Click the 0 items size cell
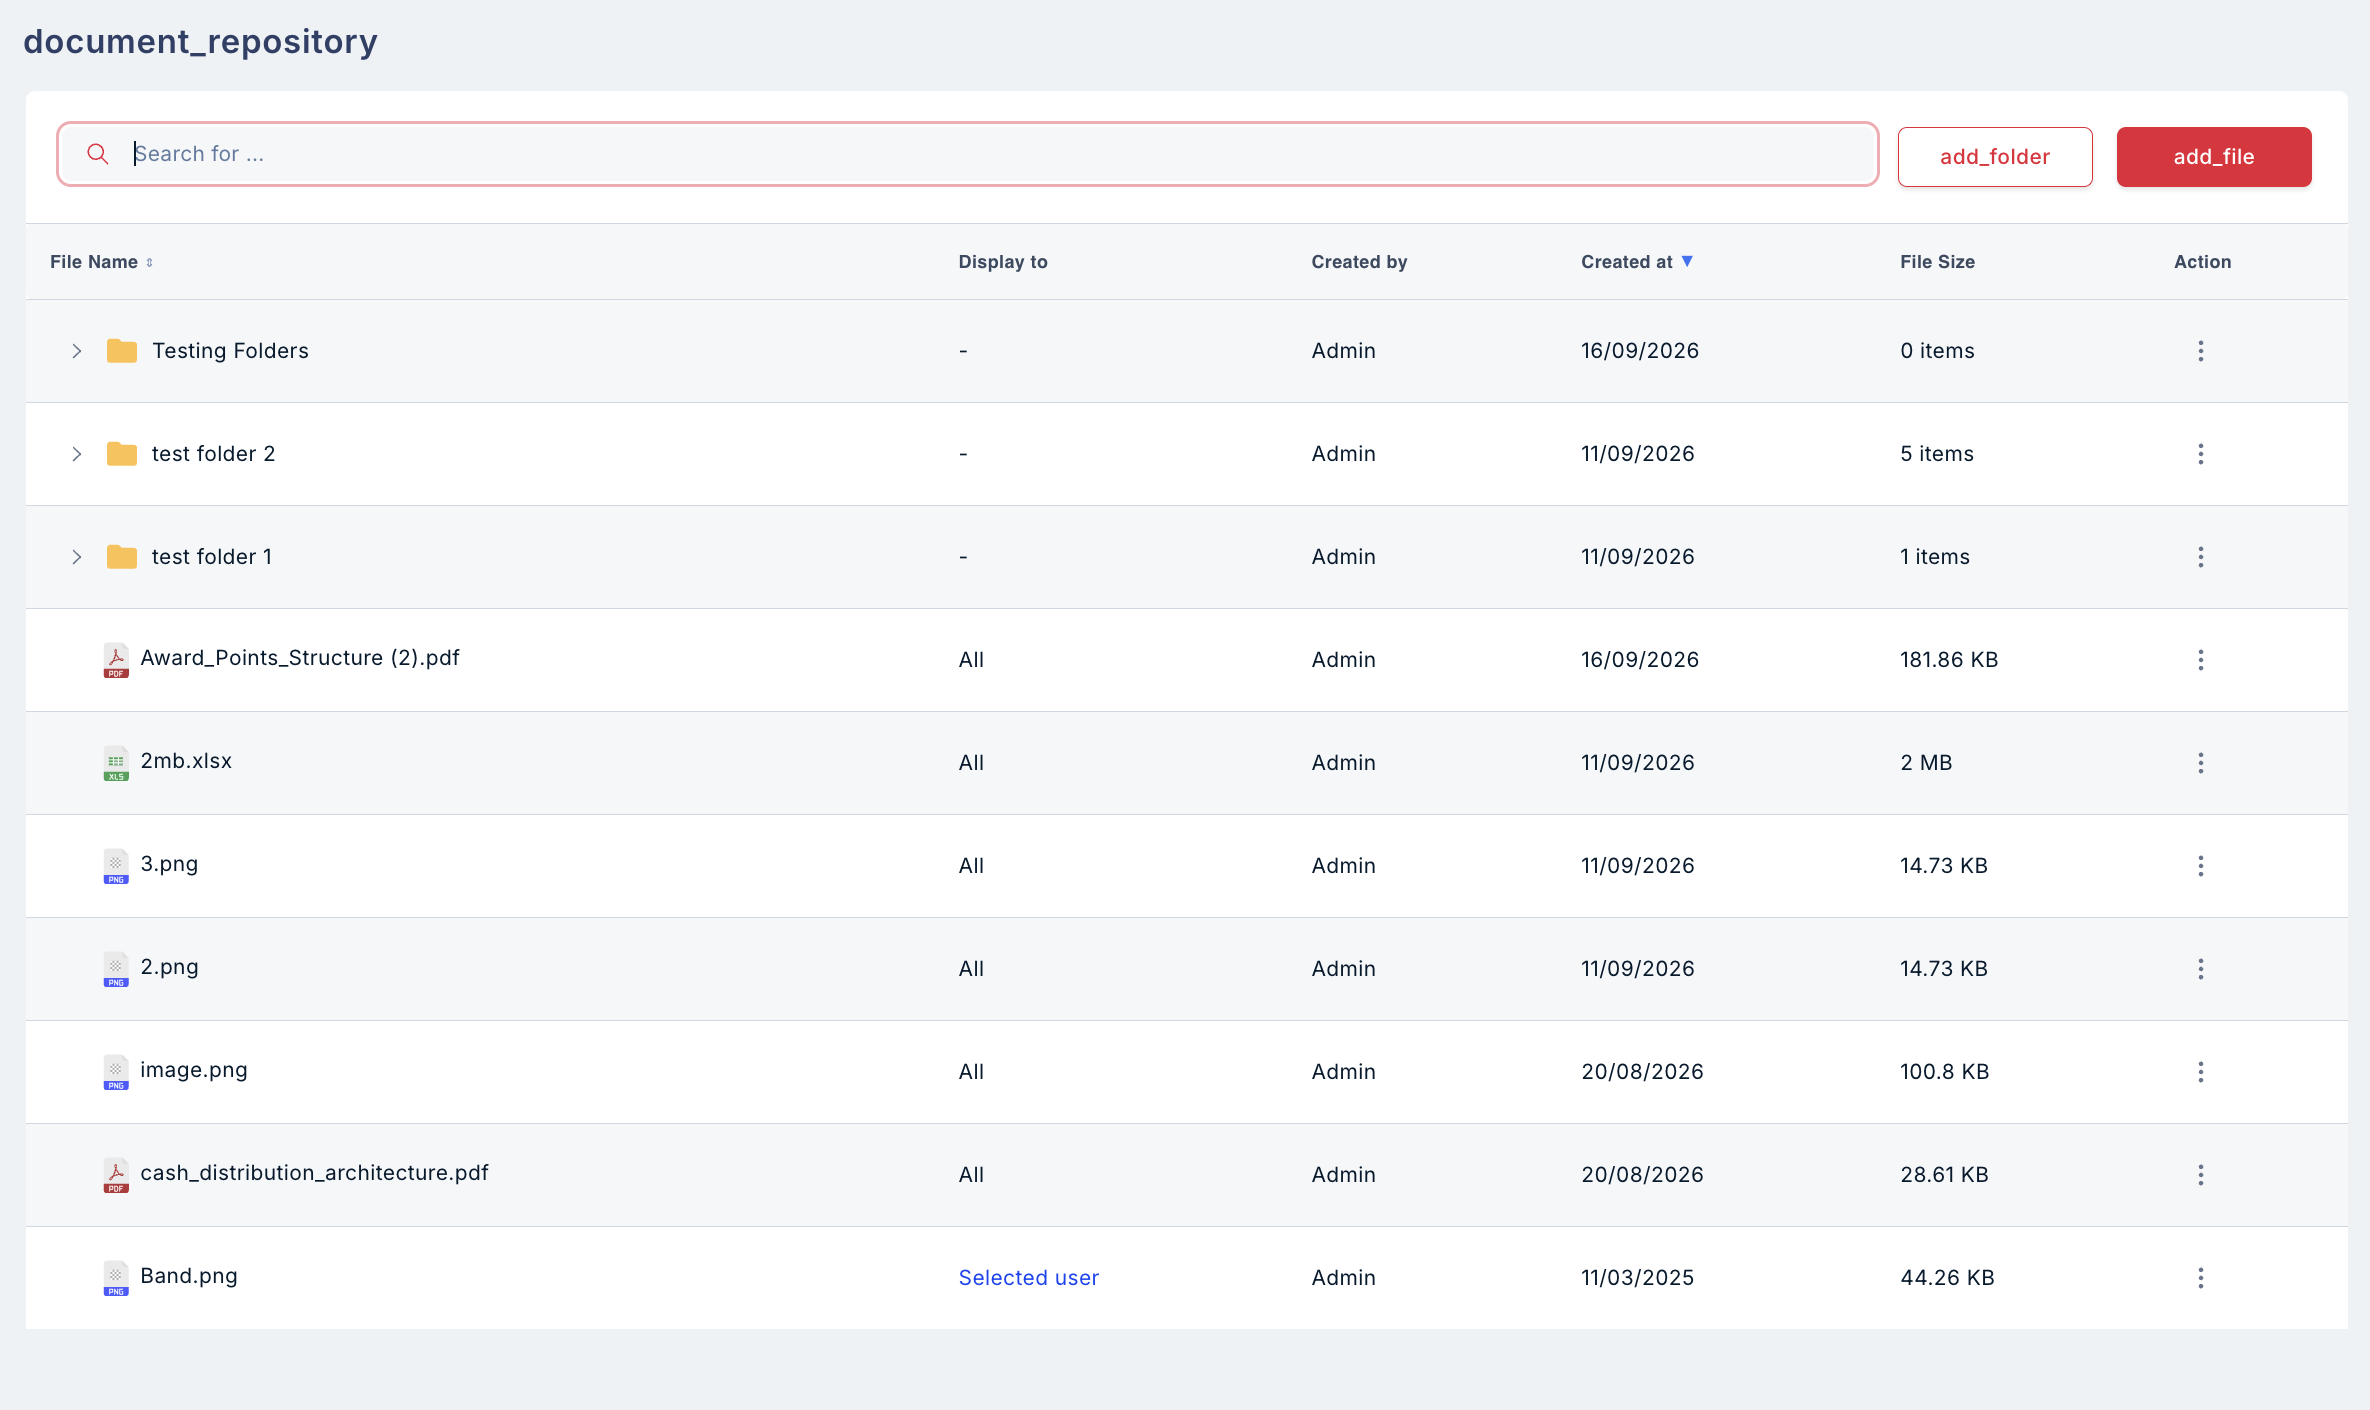2370x1410 pixels. tap(1937, 351)
